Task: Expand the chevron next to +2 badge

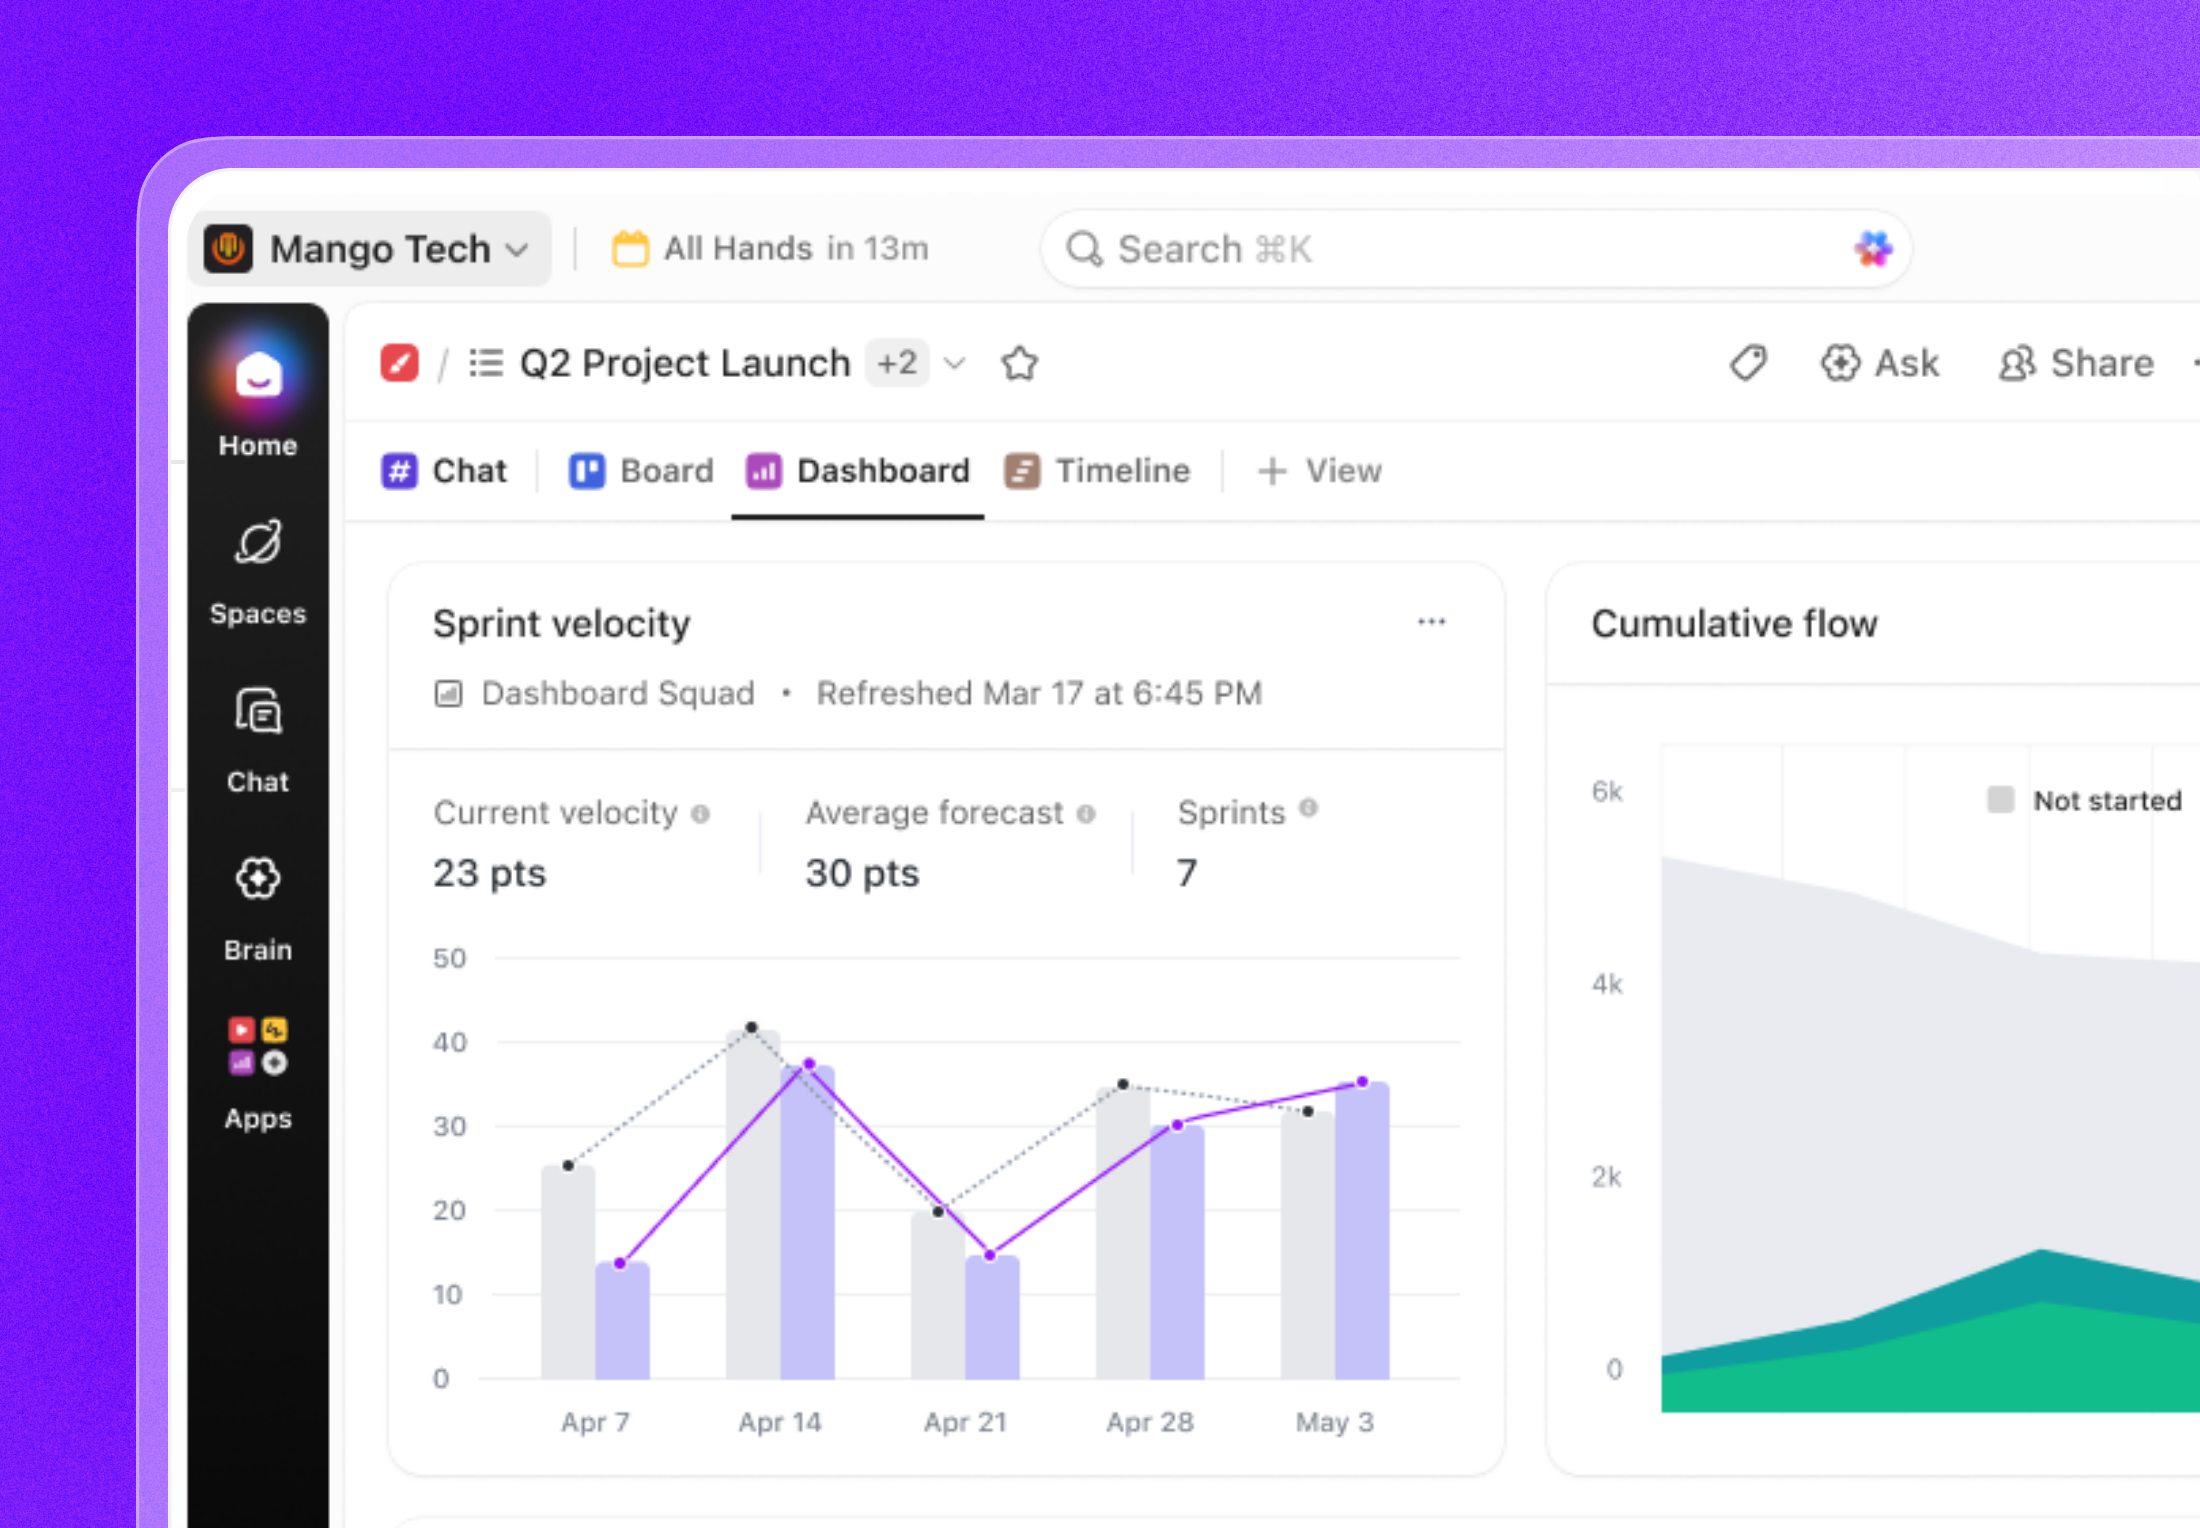Action: 955,364
